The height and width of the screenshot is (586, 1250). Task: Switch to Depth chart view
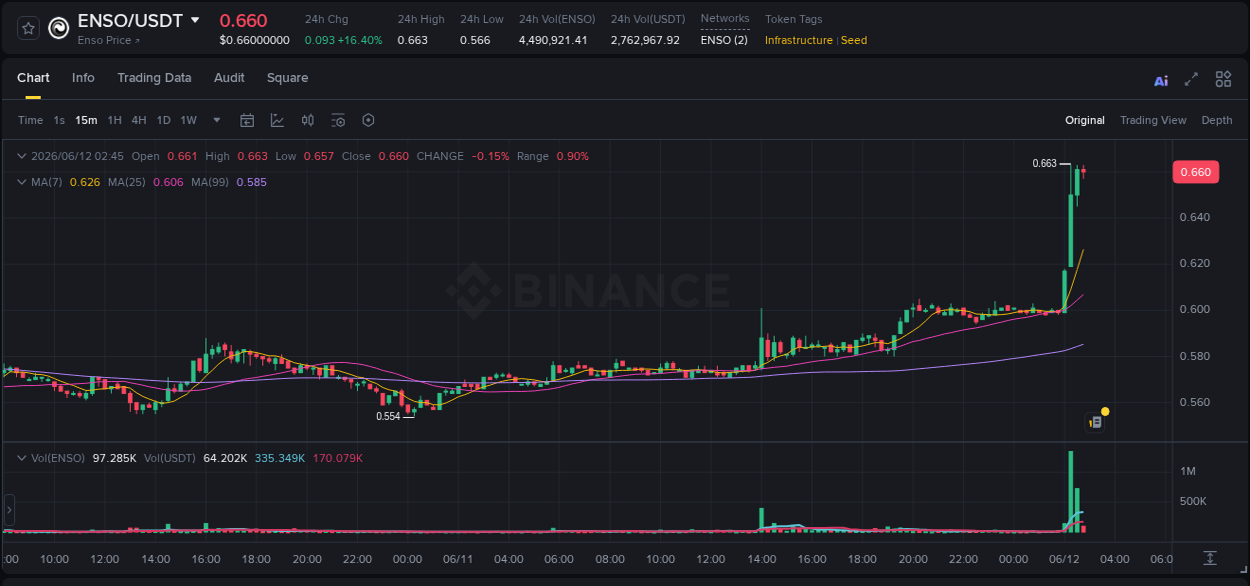coord(1217,120)
